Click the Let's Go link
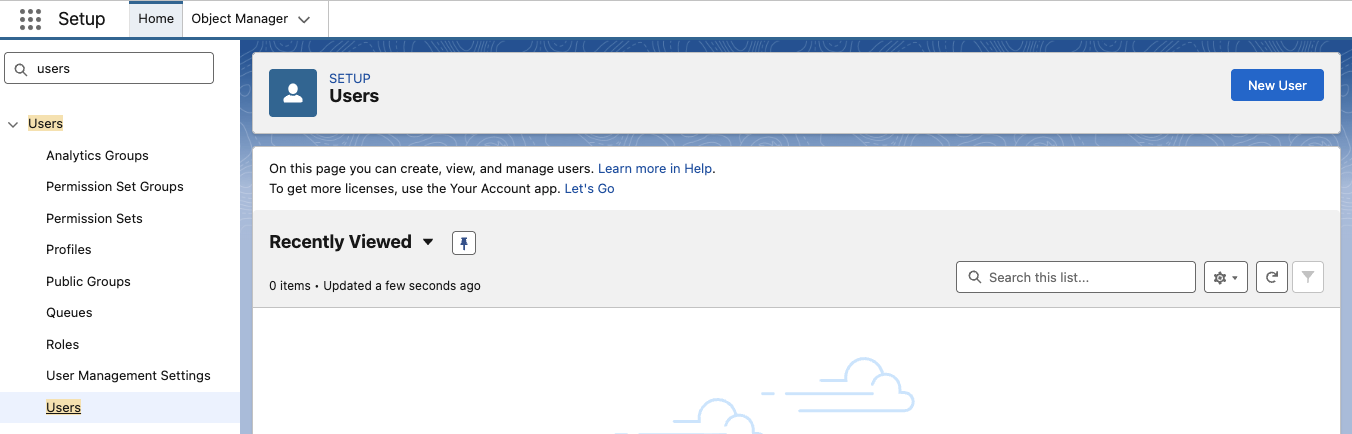 [589, 188]
